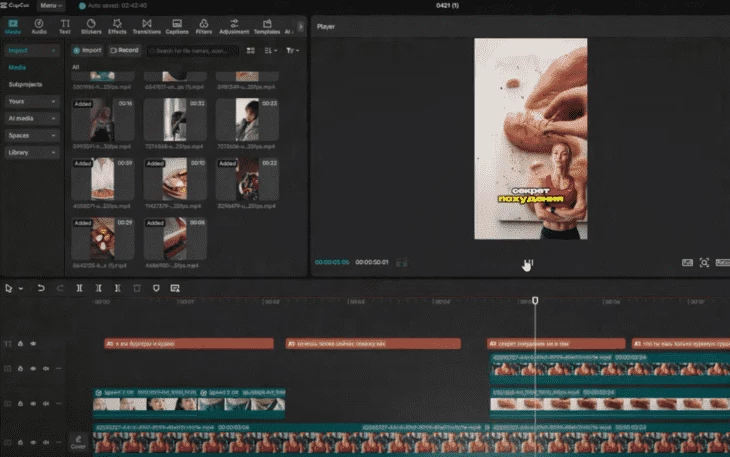The height and width of the screenshot is (457, 730).
Task: Click the preview quality icon beside the timecode
Action: pos(401,263)
